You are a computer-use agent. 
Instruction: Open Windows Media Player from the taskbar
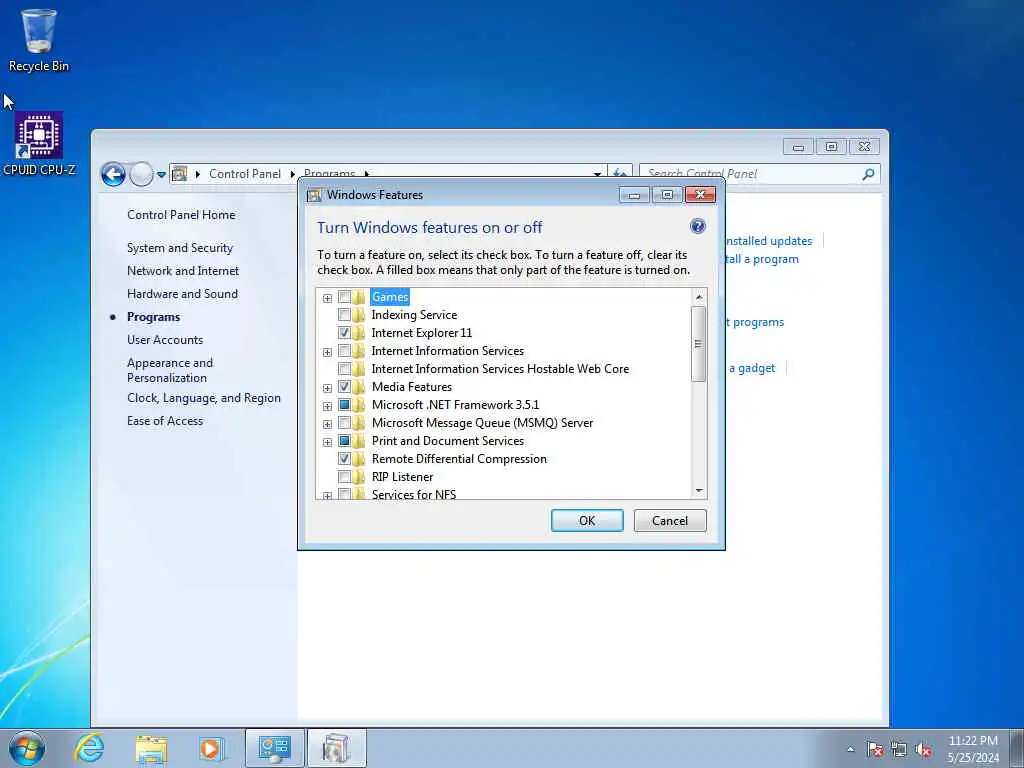(212, 748)
